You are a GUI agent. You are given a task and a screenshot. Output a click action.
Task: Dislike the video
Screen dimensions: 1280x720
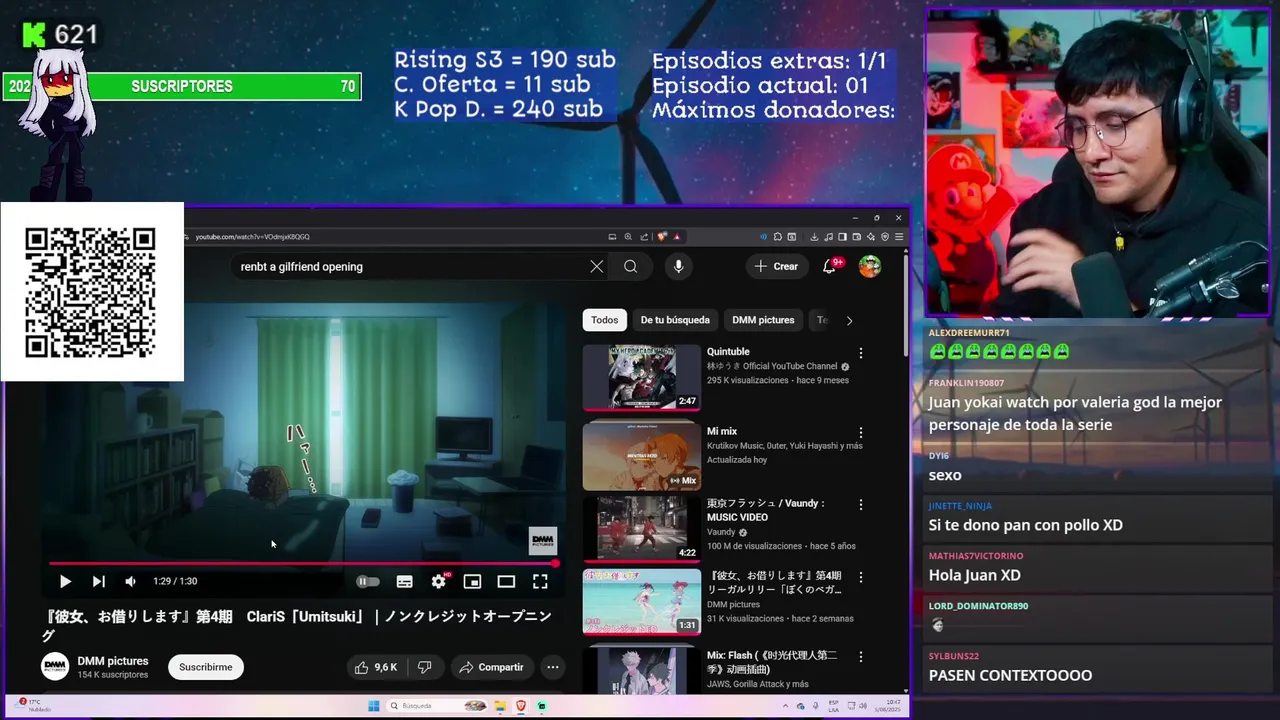click(x=424, y=667)
